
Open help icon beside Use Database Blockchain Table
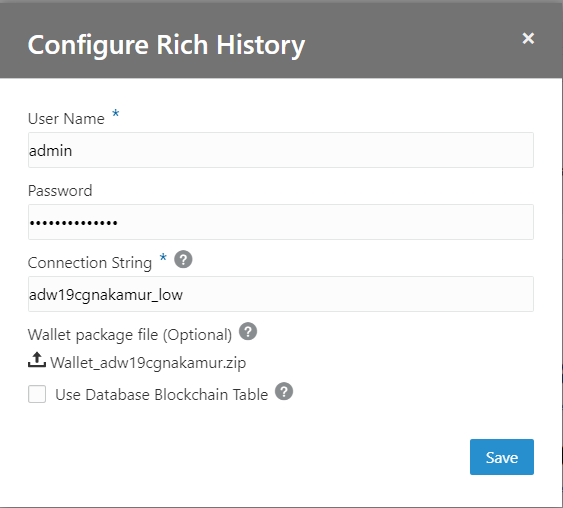click(284, 391)
